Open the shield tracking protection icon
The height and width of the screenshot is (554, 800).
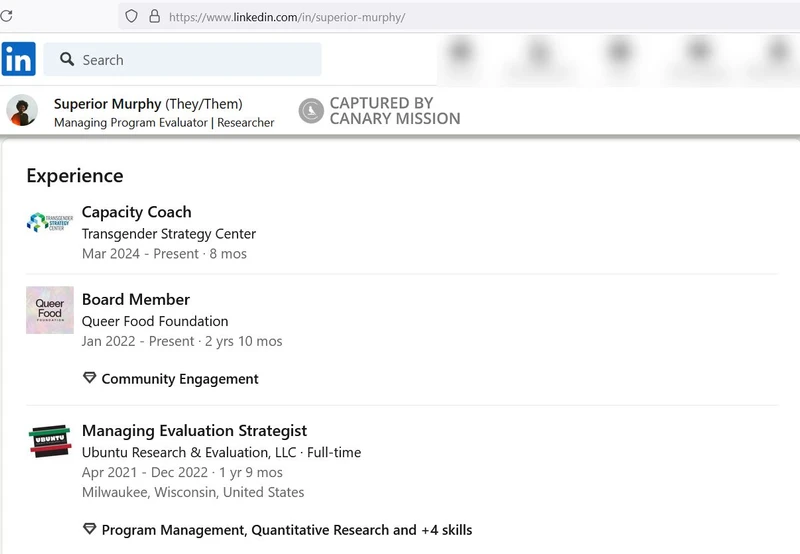132,16
